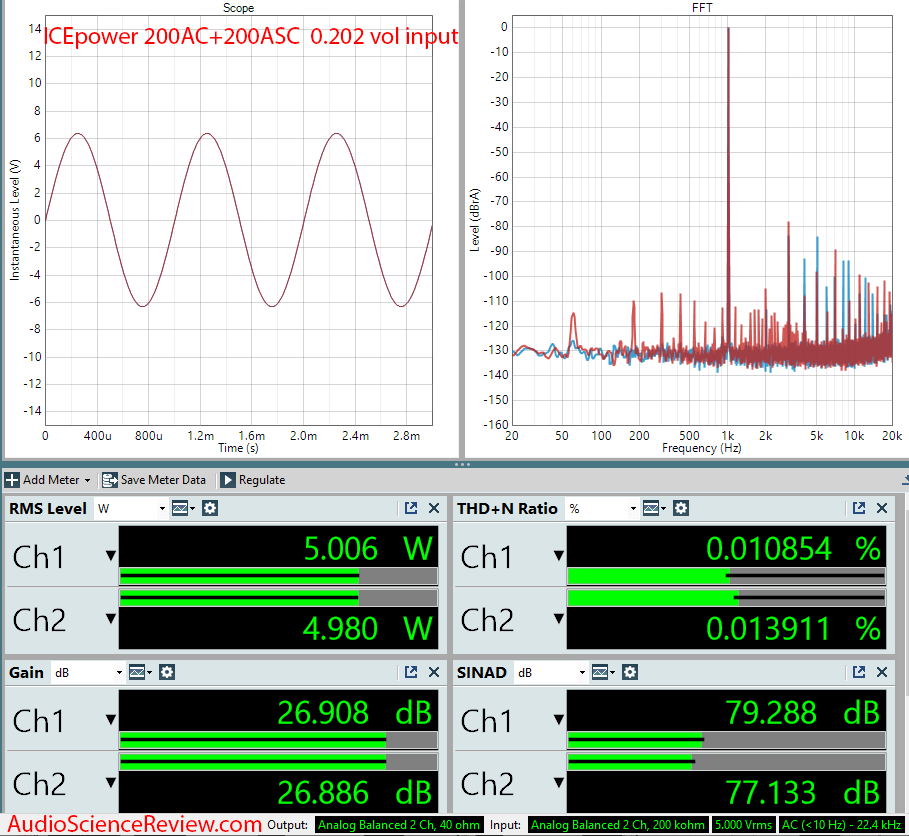Click Save Meter Data
Image resolution: width=909 pixels, height=836 pixels.
coord(154,480)
